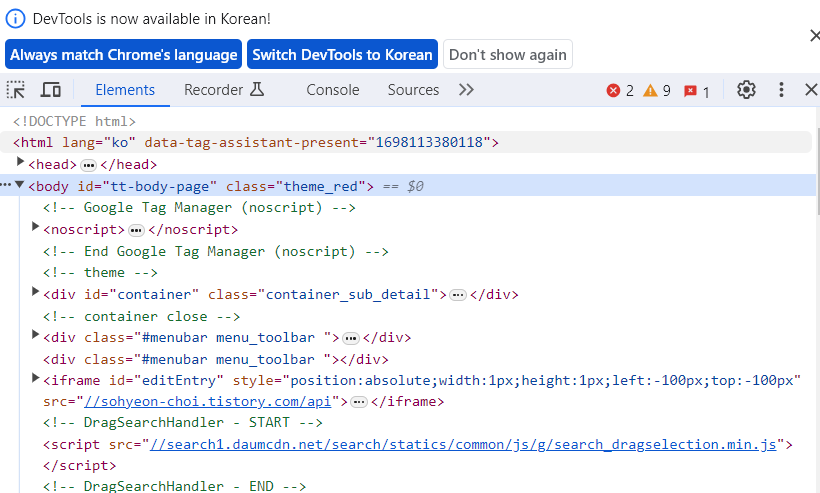820x493 pixels.
Task: Activate the inspect element picker icon
Action: pos(16,90)
